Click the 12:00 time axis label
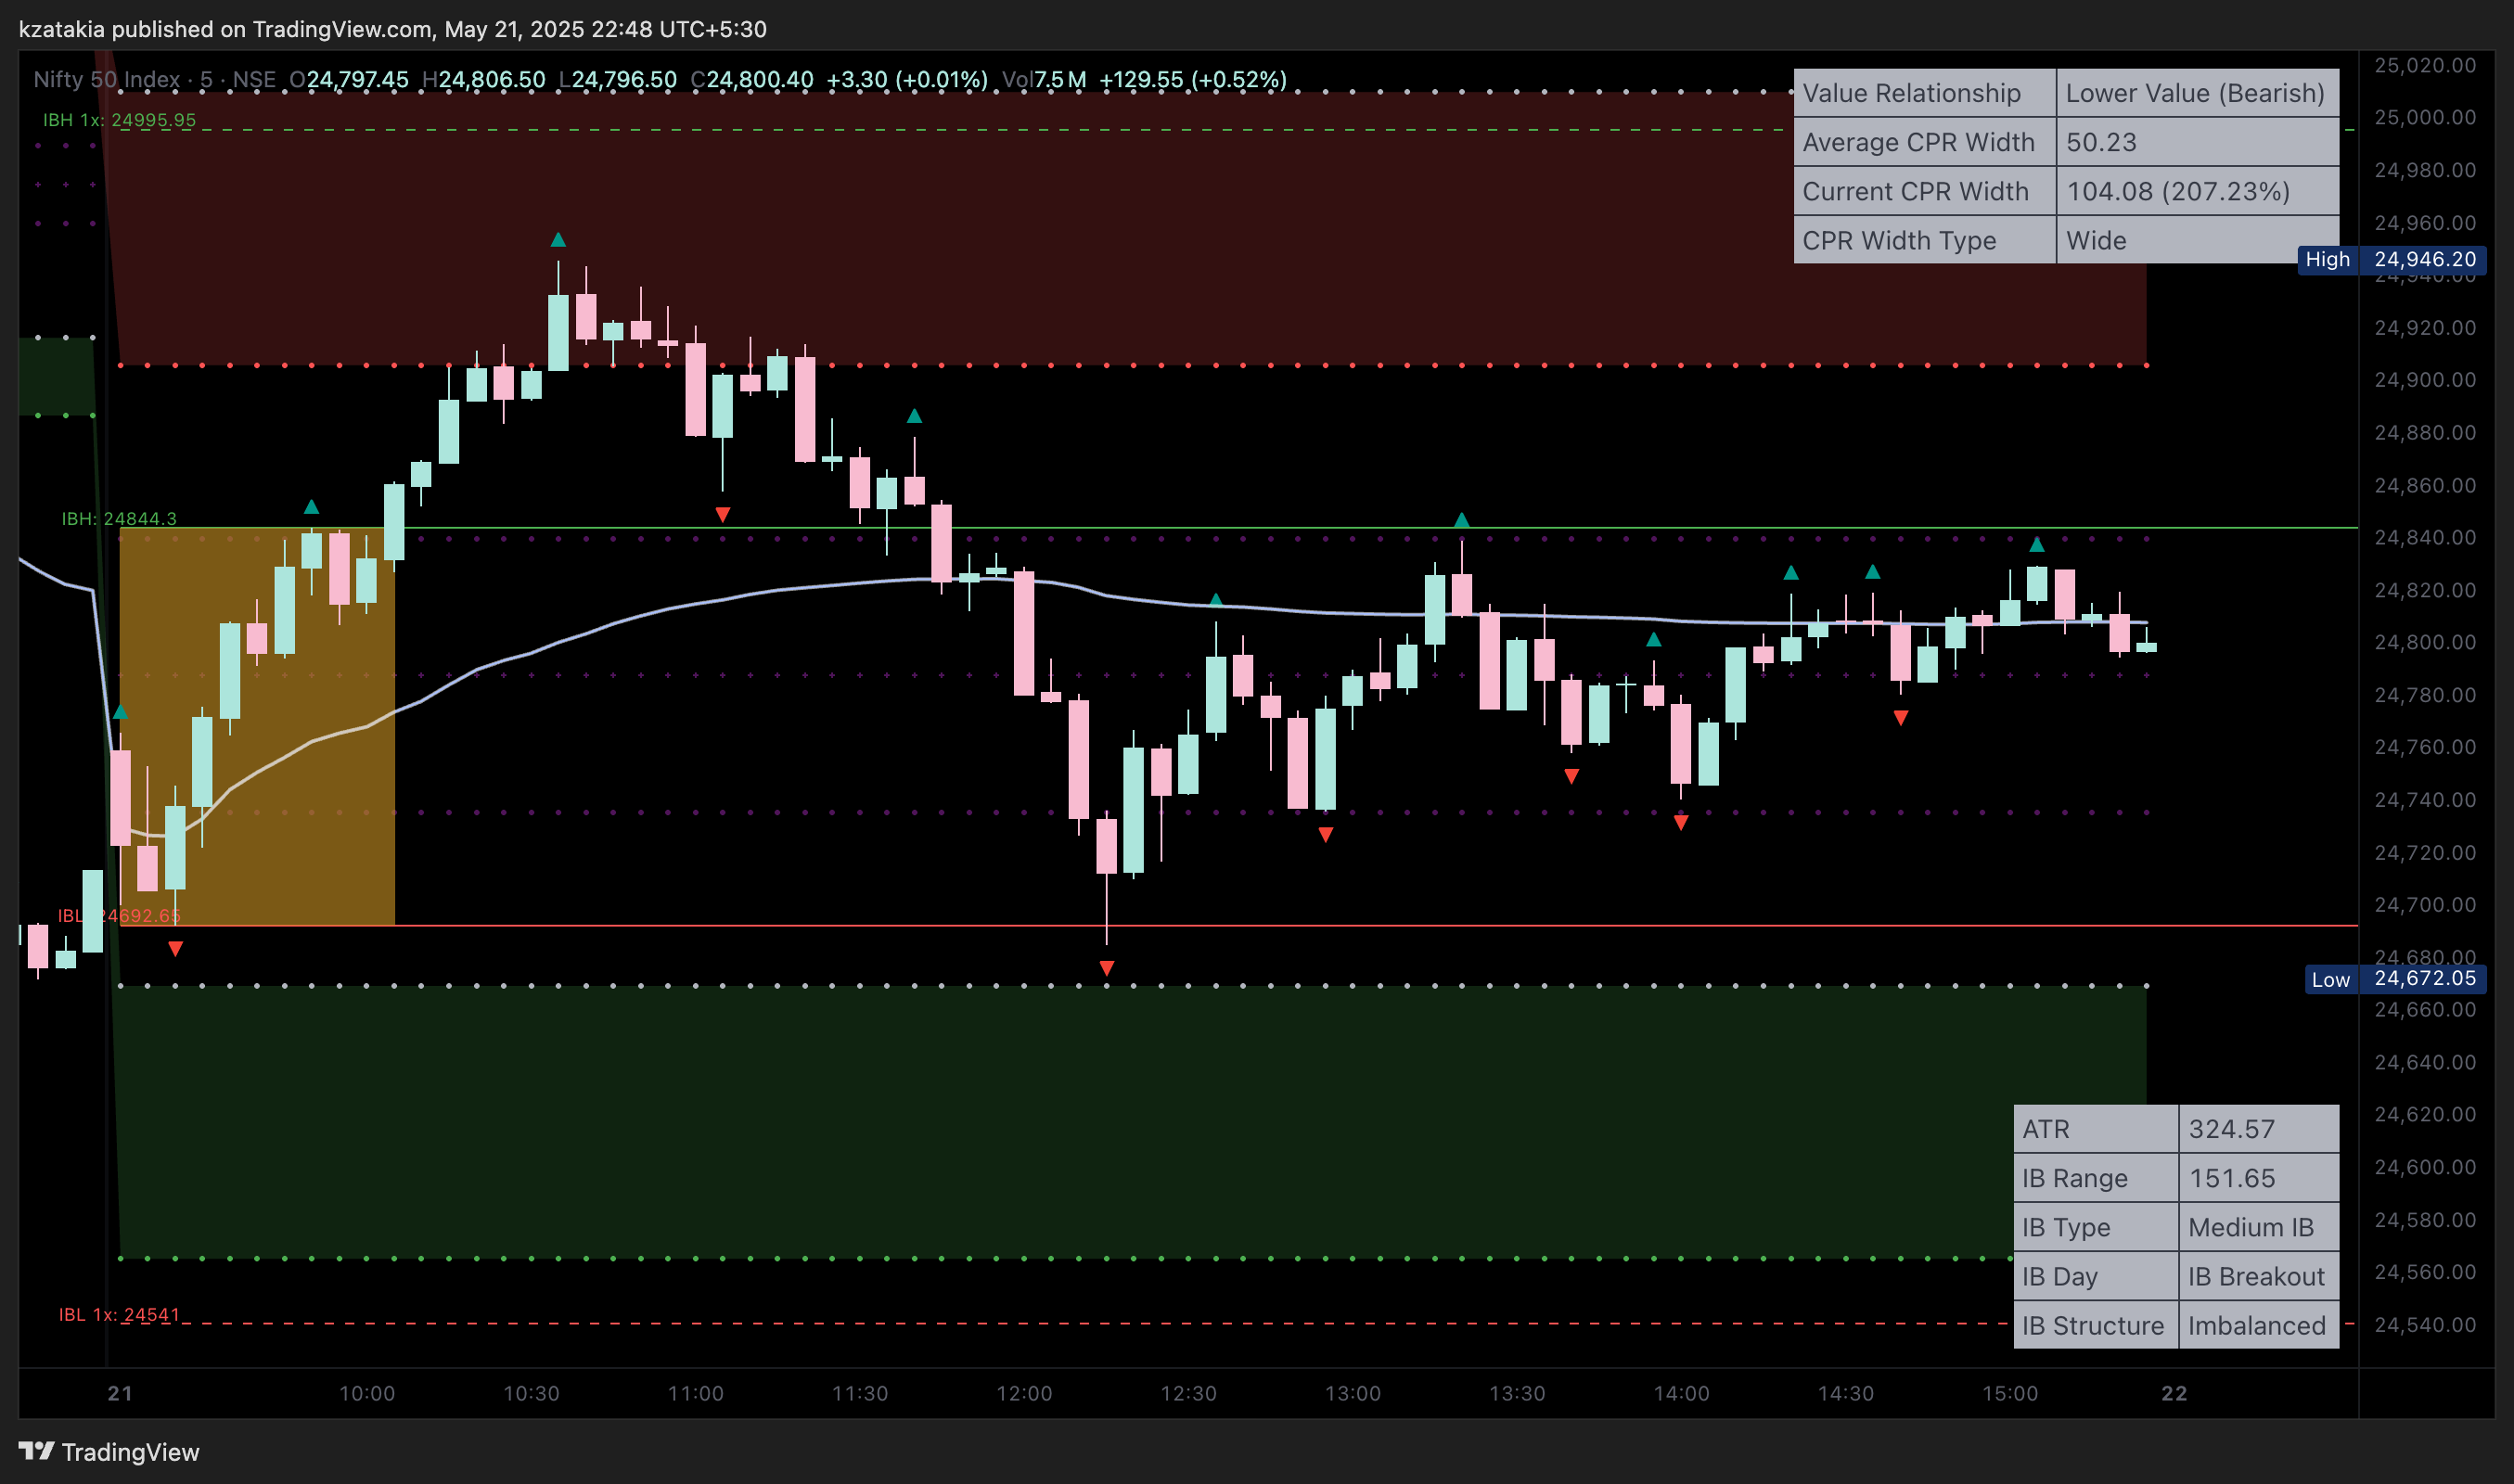 coord(1024,1393)
